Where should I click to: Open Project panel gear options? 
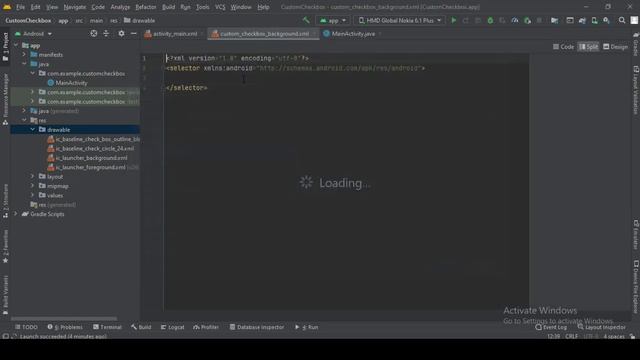(x=121, y=33)
